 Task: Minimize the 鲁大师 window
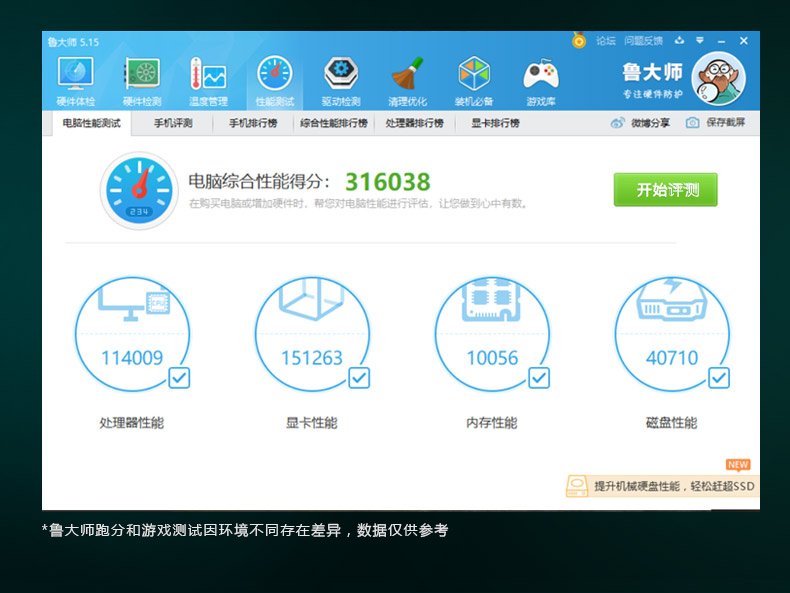(721, 41)
